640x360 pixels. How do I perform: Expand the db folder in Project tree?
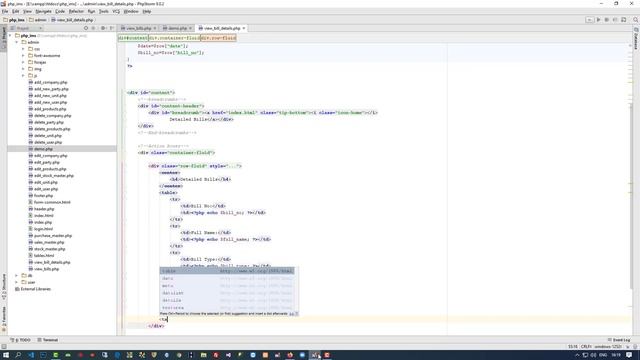tap(17, 276)
